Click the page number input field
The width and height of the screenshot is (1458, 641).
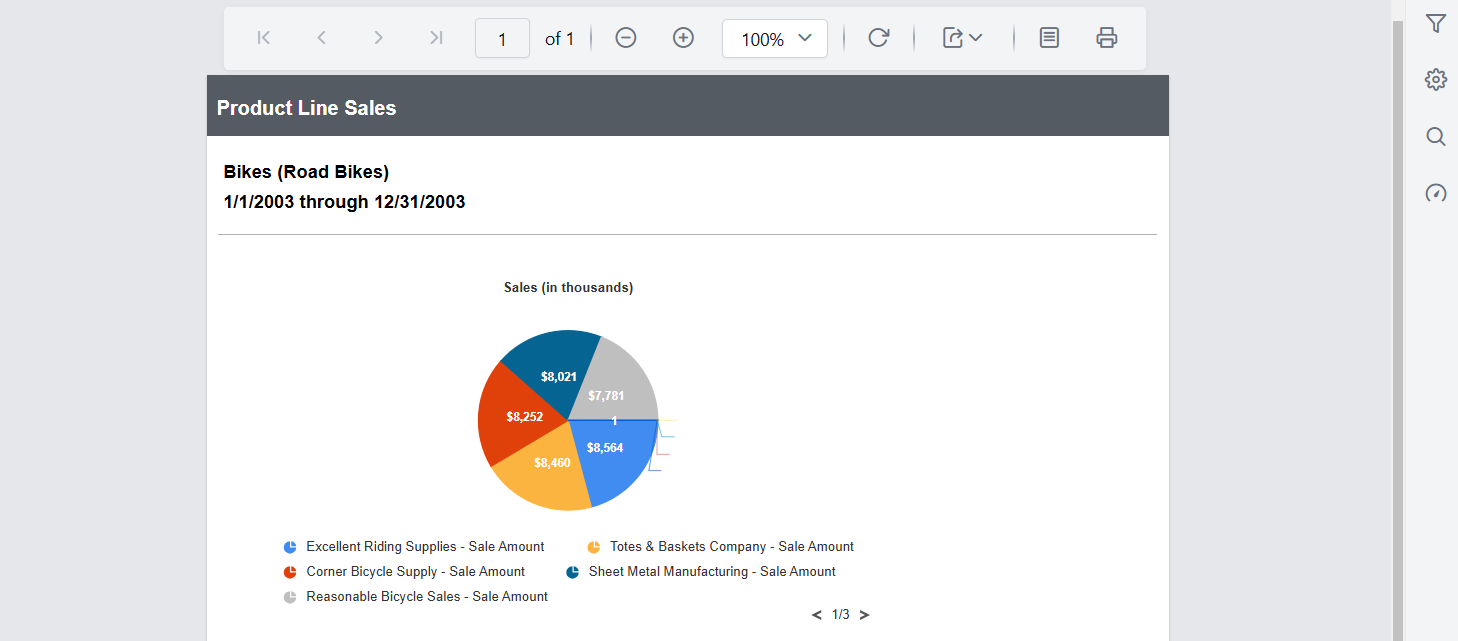click(502, 37)
